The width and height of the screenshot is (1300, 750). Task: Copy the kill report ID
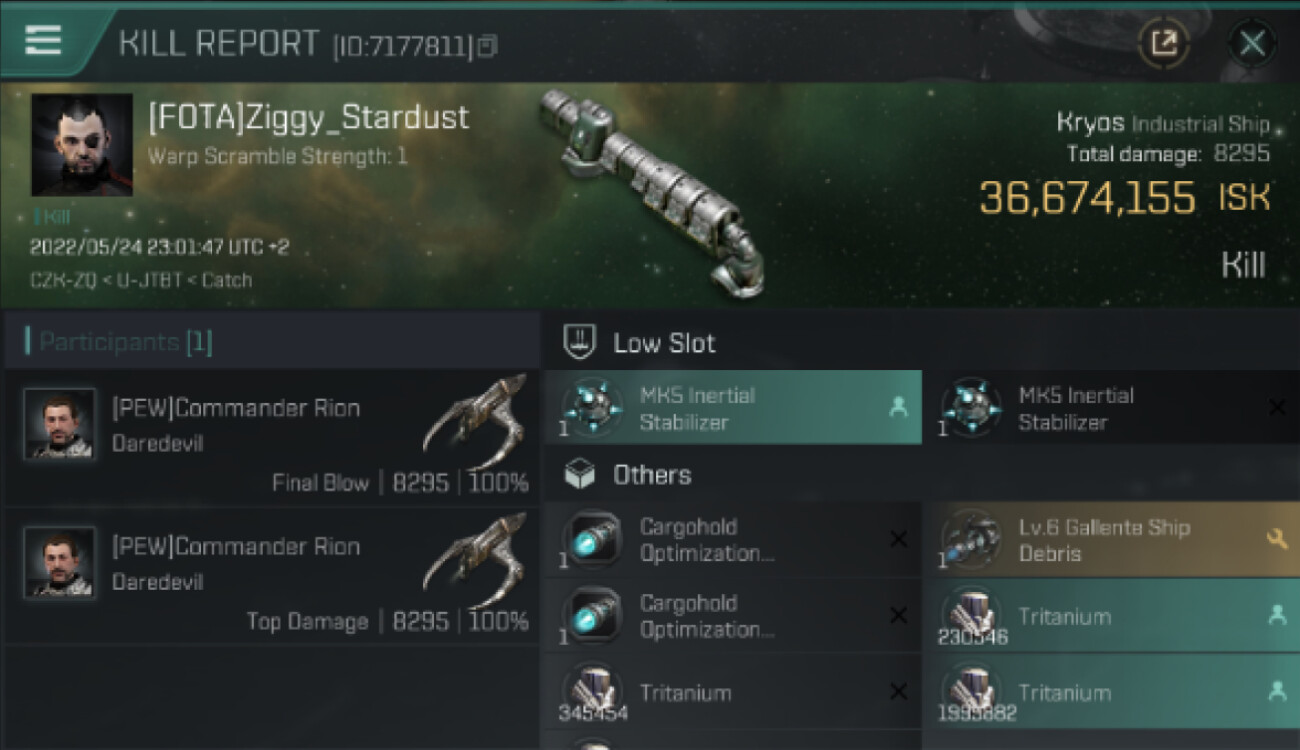(x=487, y=46)
